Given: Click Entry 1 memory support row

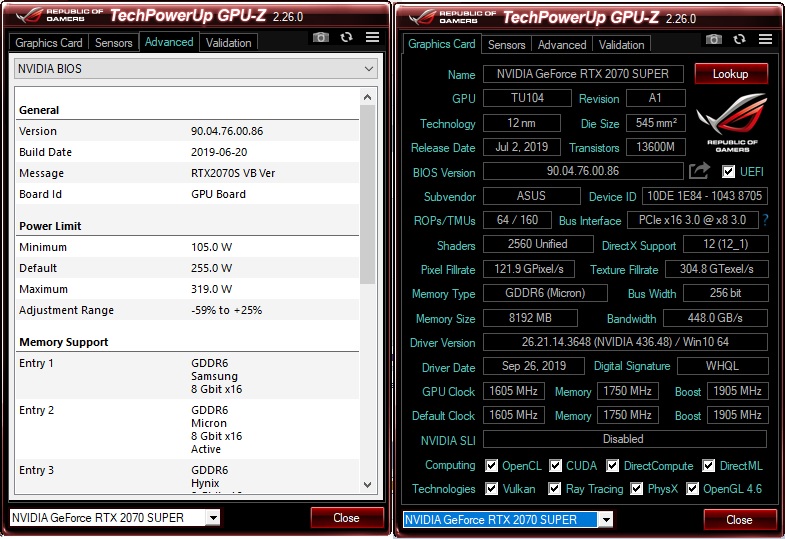Looking at the screenshot, I should (x=187, y=376).
